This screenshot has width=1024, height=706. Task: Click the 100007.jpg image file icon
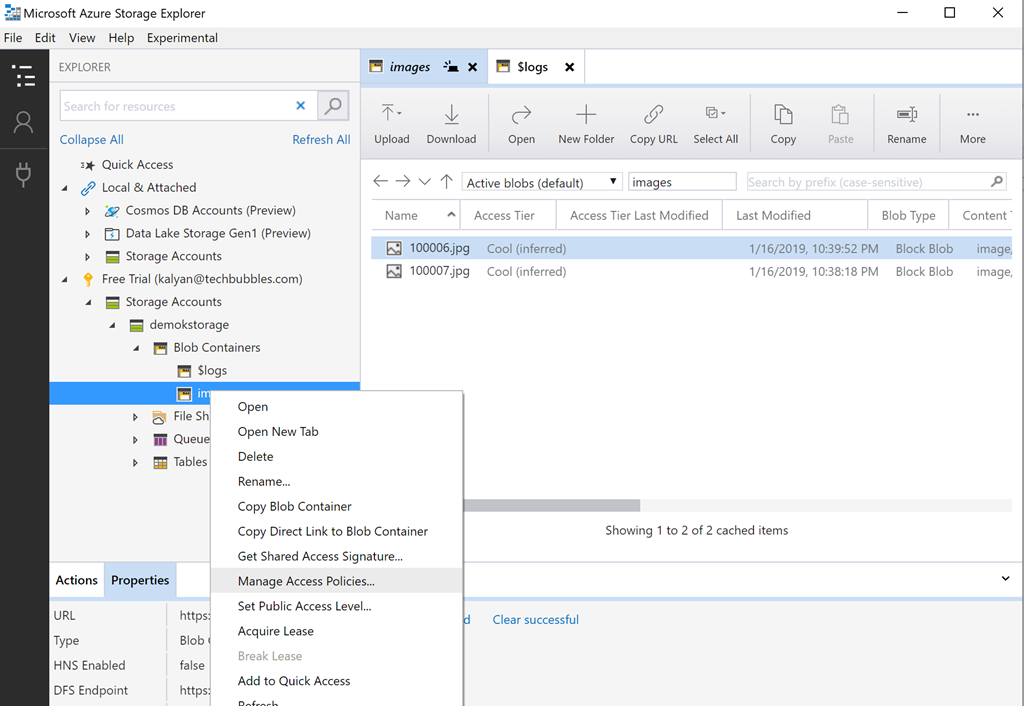pos(394,271)
